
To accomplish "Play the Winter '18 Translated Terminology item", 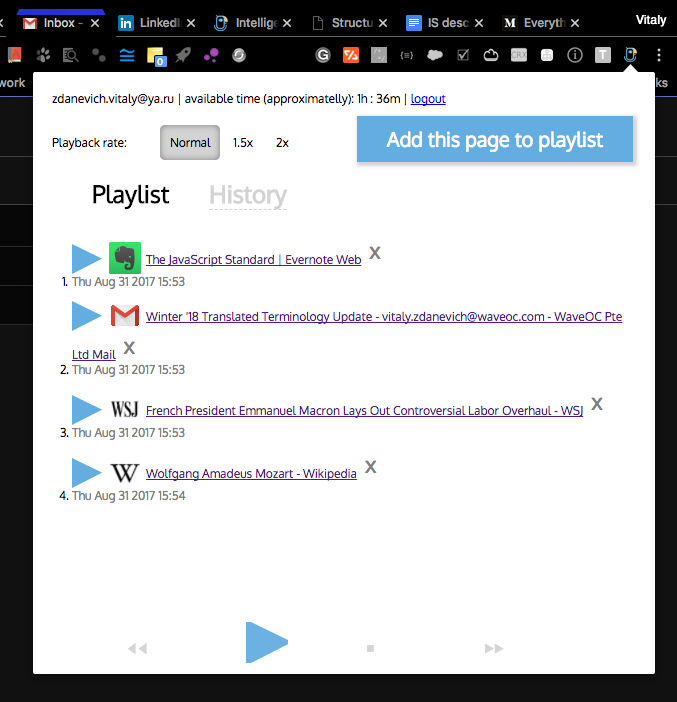I will point(86,316).
